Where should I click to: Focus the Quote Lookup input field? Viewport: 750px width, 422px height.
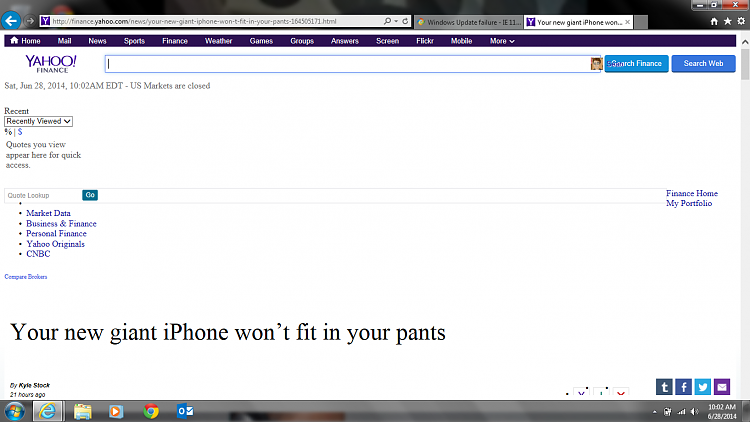point(43,195)
